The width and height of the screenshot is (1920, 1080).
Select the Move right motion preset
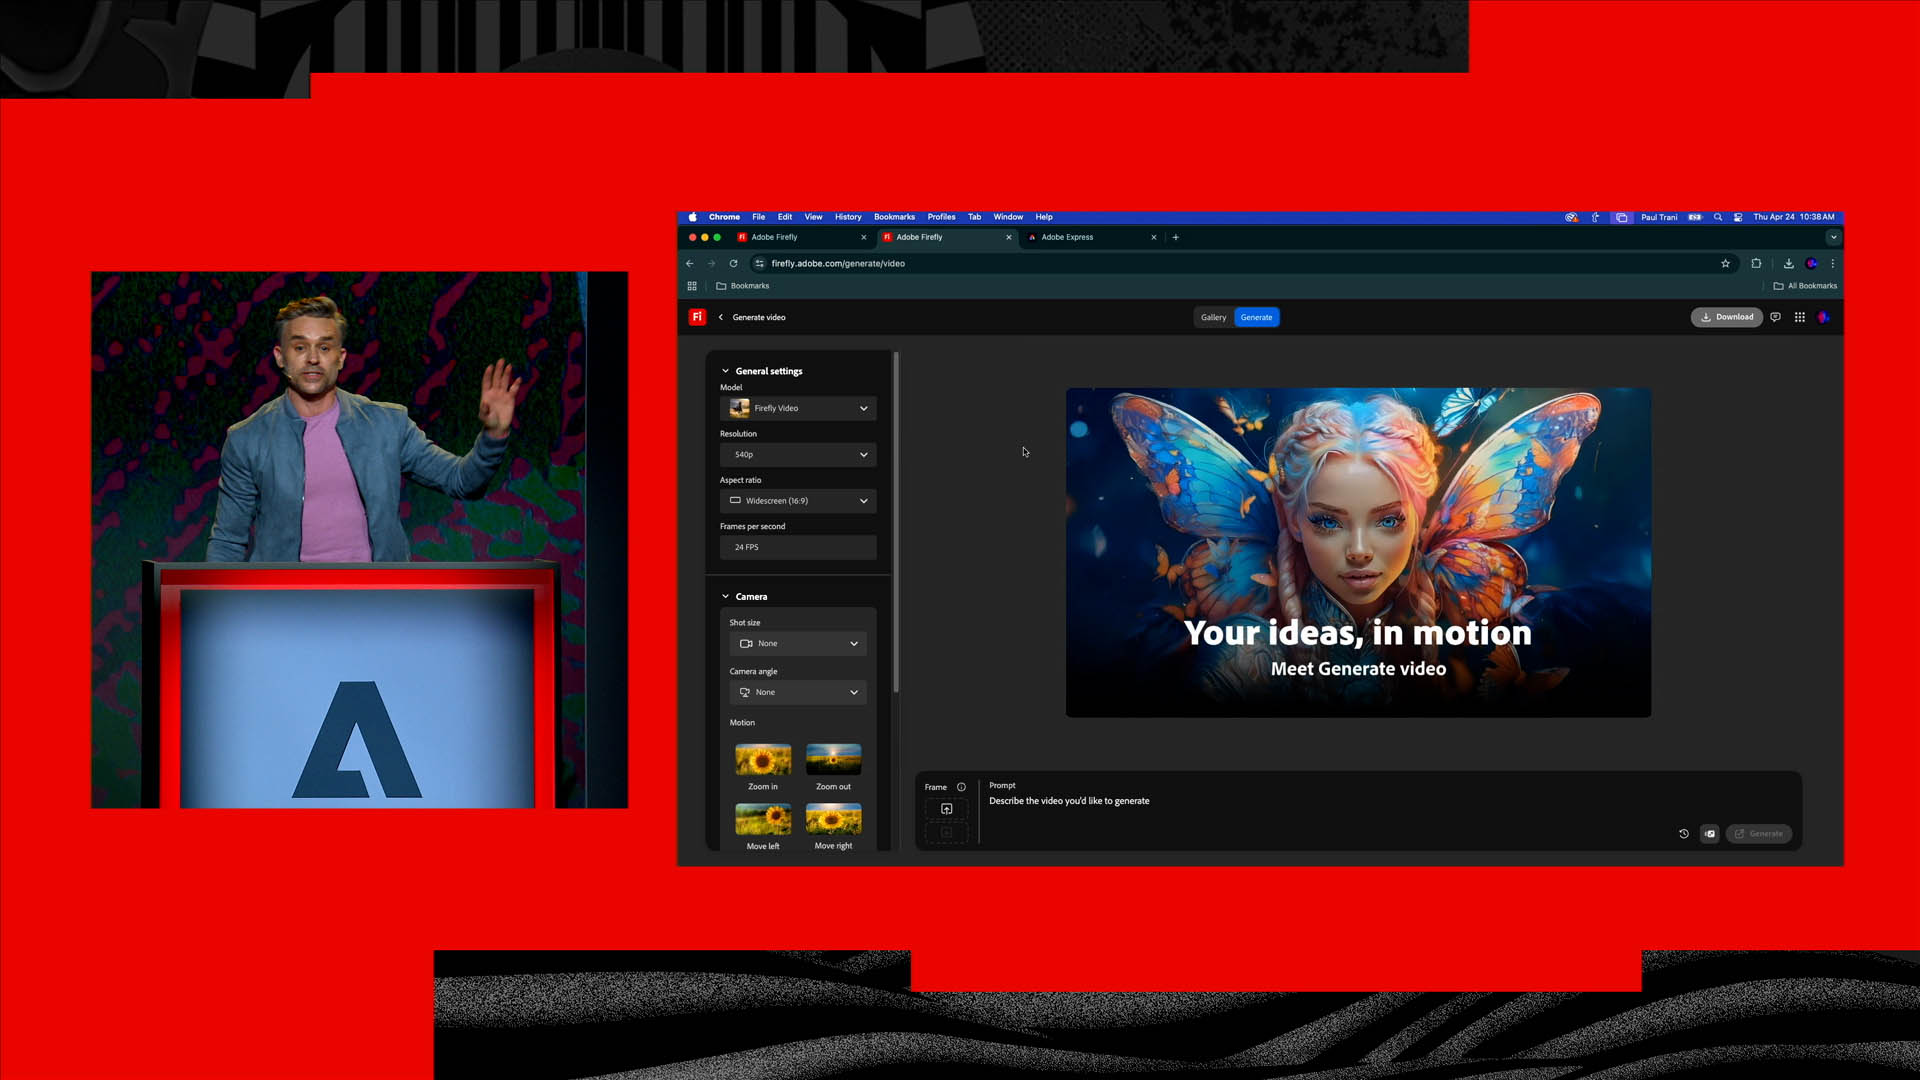pyautogui.click(x=833, y=820)
